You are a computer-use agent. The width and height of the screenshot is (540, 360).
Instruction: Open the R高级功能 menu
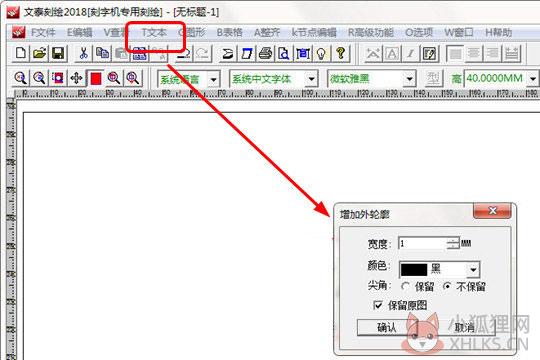[371, 33]
